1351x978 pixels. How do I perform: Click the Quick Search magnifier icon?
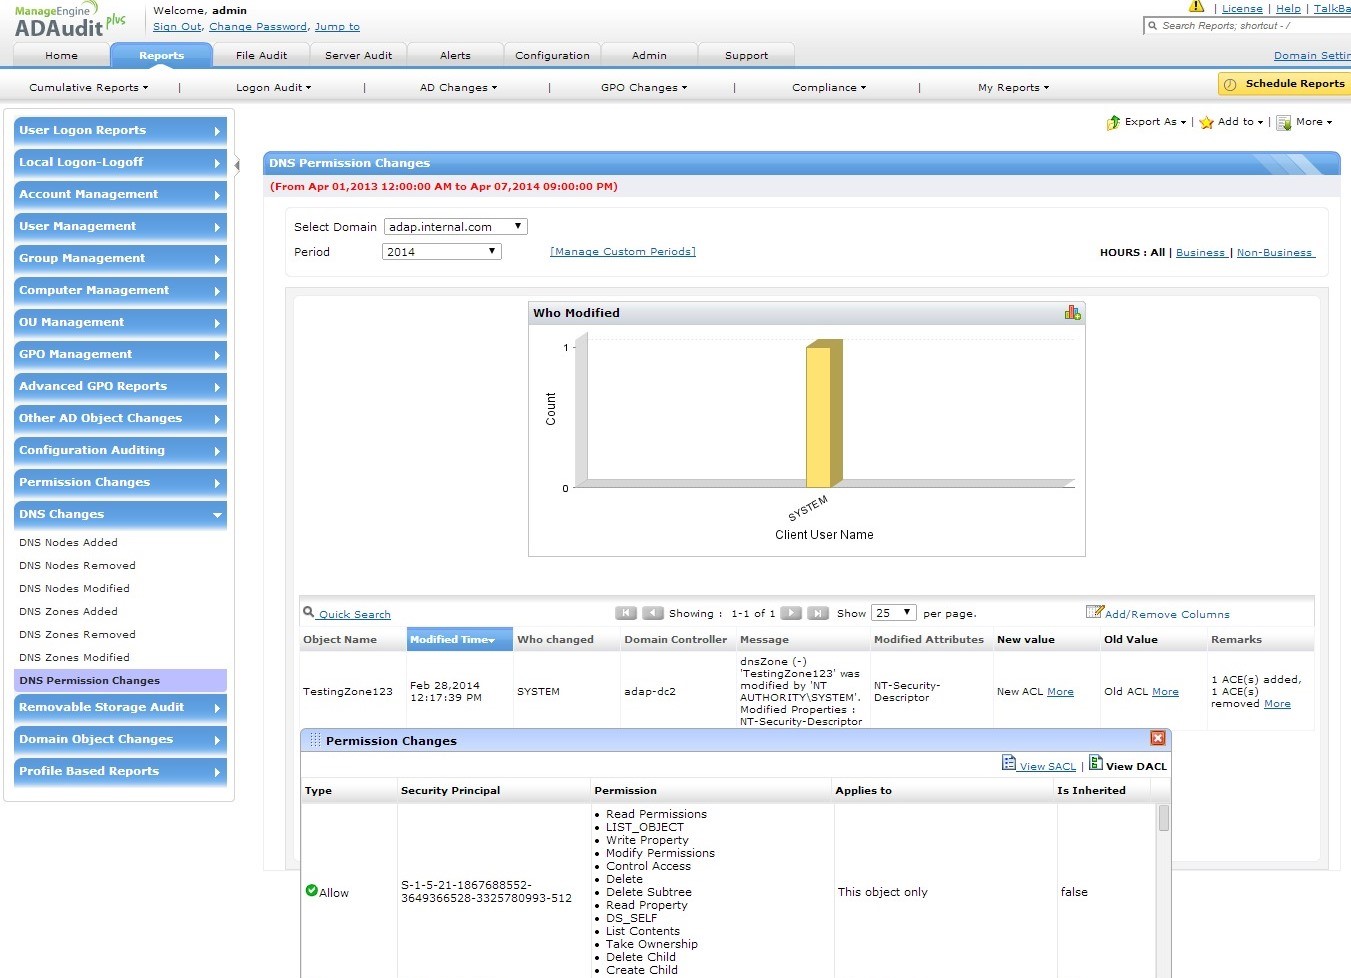[308, 612]
